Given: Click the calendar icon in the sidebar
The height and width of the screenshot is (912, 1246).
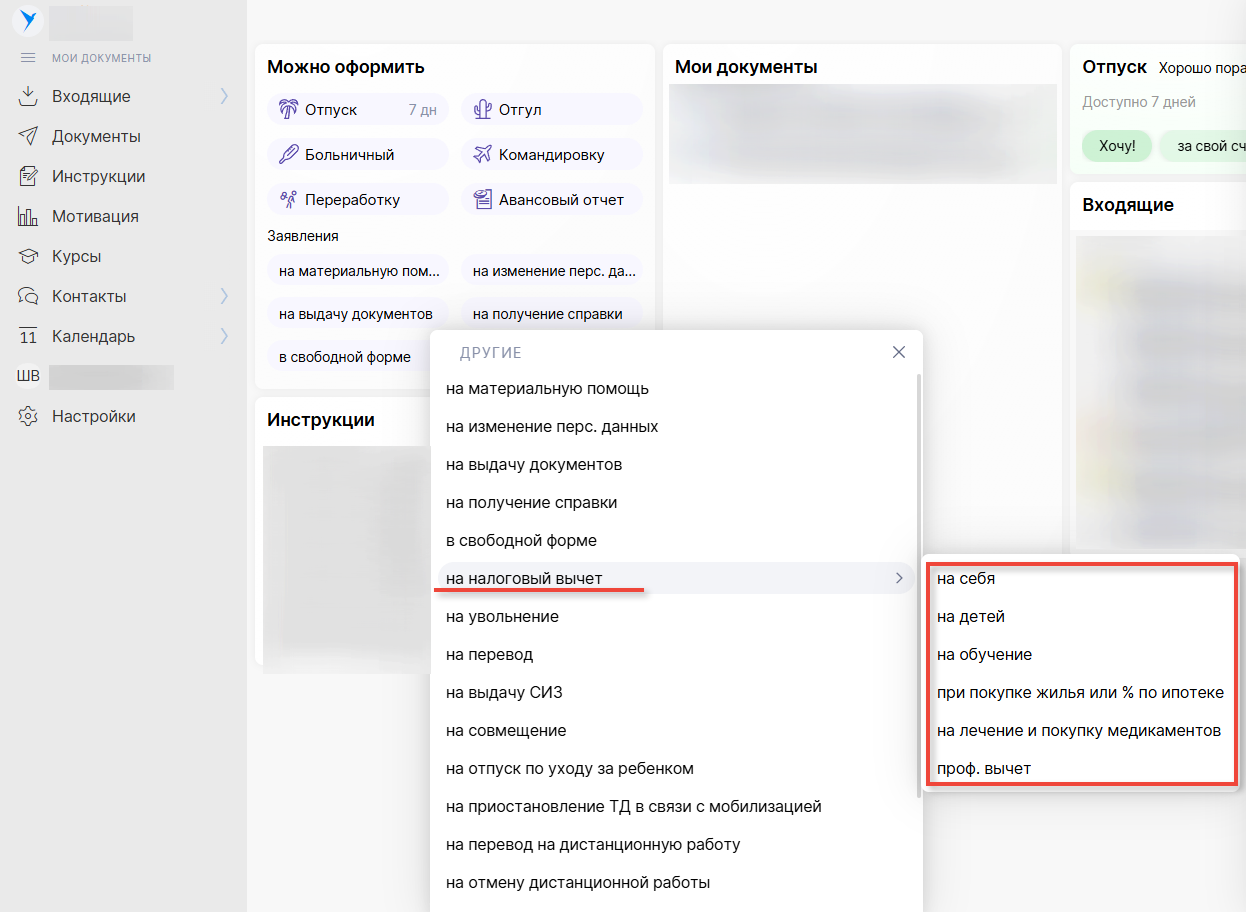Looking at the screenshot, I should (28, 336).
